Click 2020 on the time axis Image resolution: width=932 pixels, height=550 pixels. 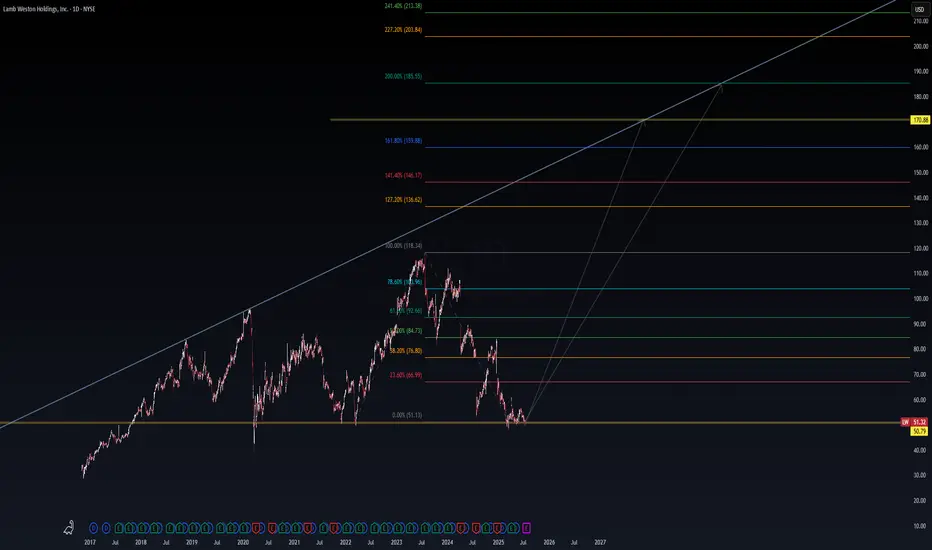tap(243, 542)
